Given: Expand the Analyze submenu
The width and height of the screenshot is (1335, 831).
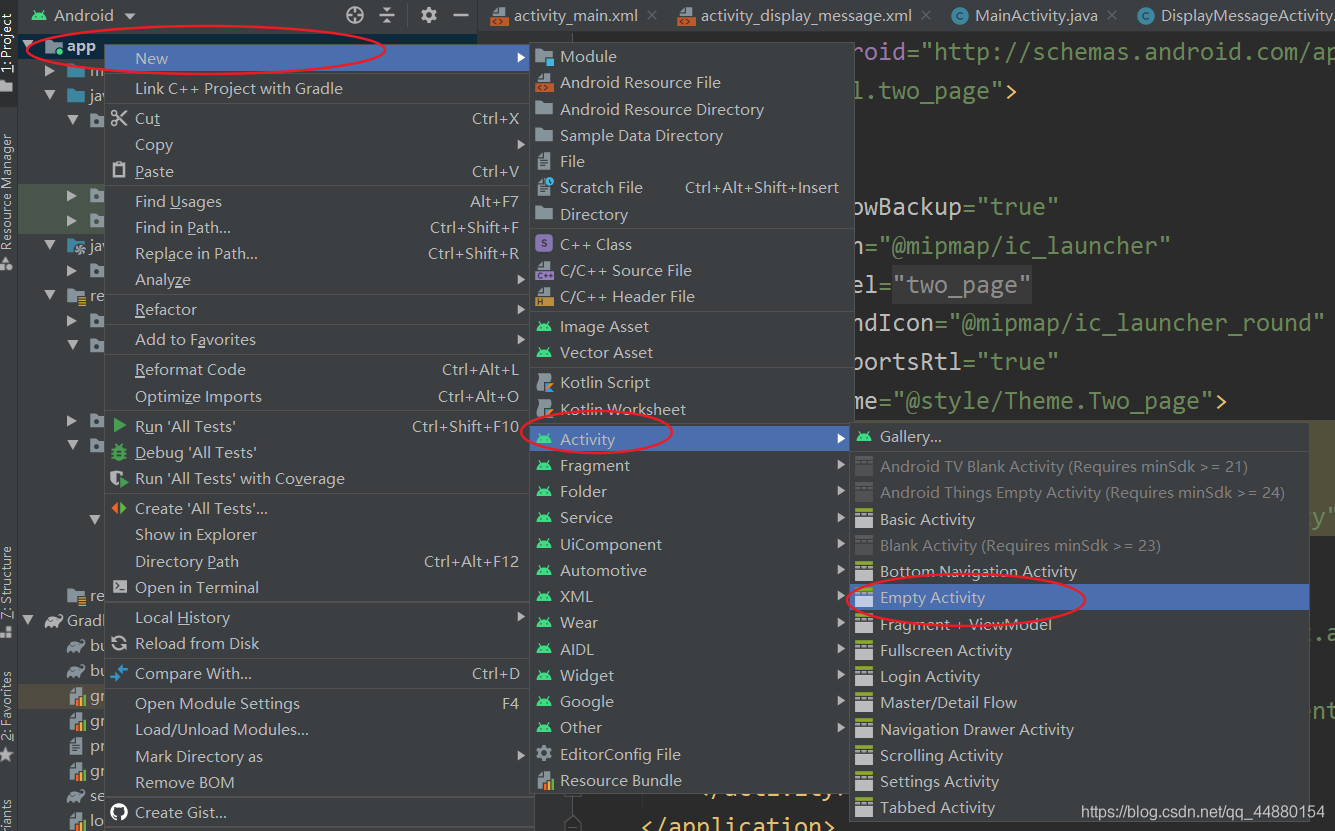Looking at the screenshot, I should (x=520, y=280).
